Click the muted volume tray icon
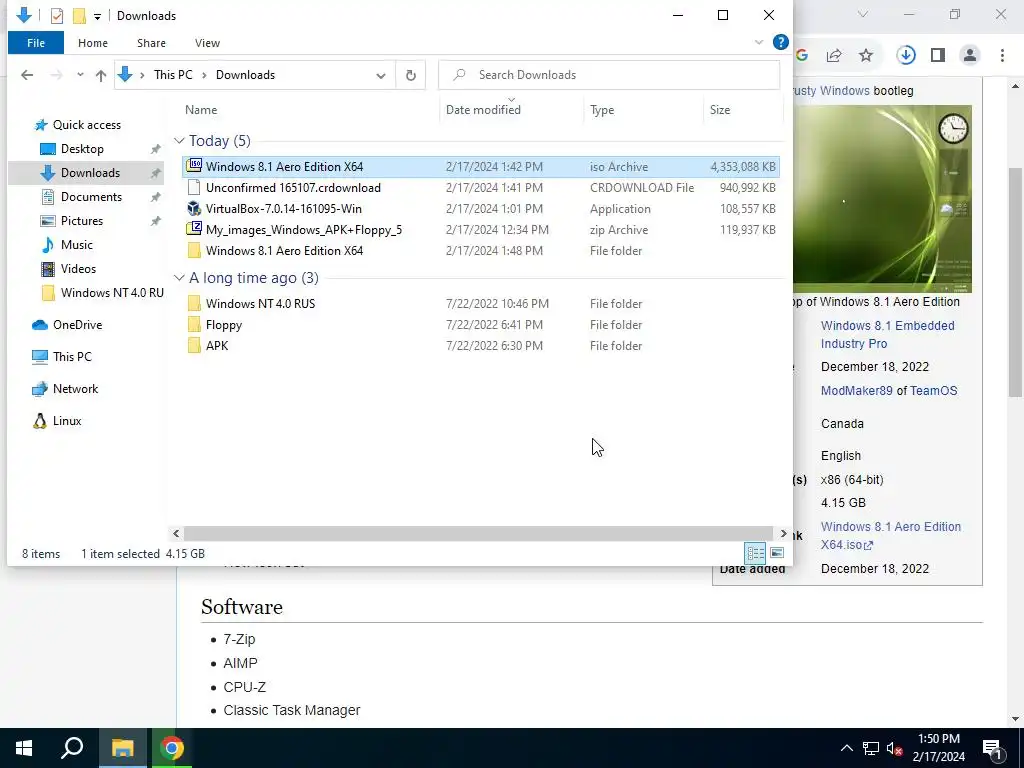Image resolution: width=1024 pixels, height=768 pixels. click(895, 748)
